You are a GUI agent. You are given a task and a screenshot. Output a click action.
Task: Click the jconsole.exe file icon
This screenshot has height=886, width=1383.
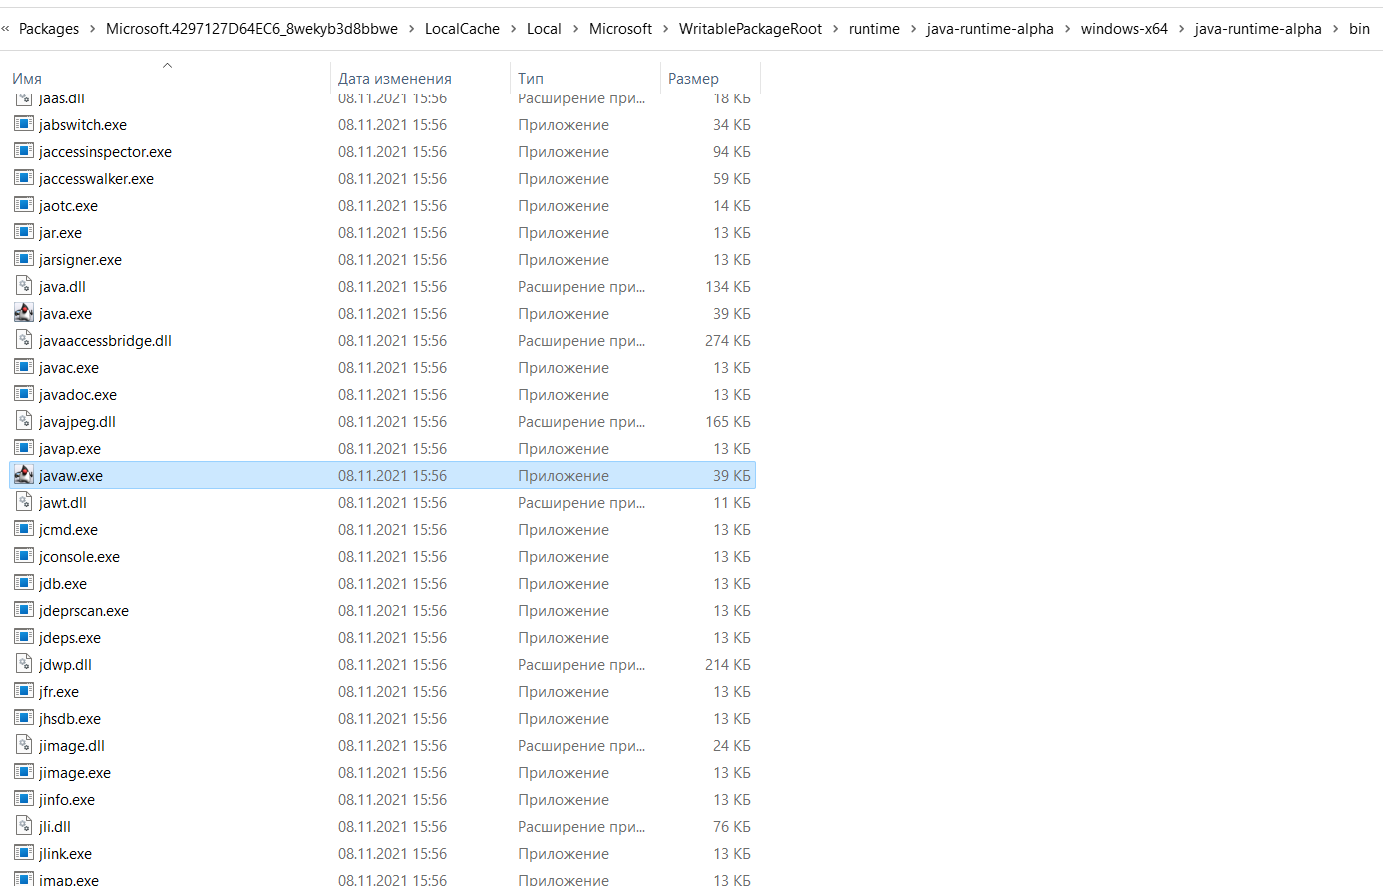point(24,556)
